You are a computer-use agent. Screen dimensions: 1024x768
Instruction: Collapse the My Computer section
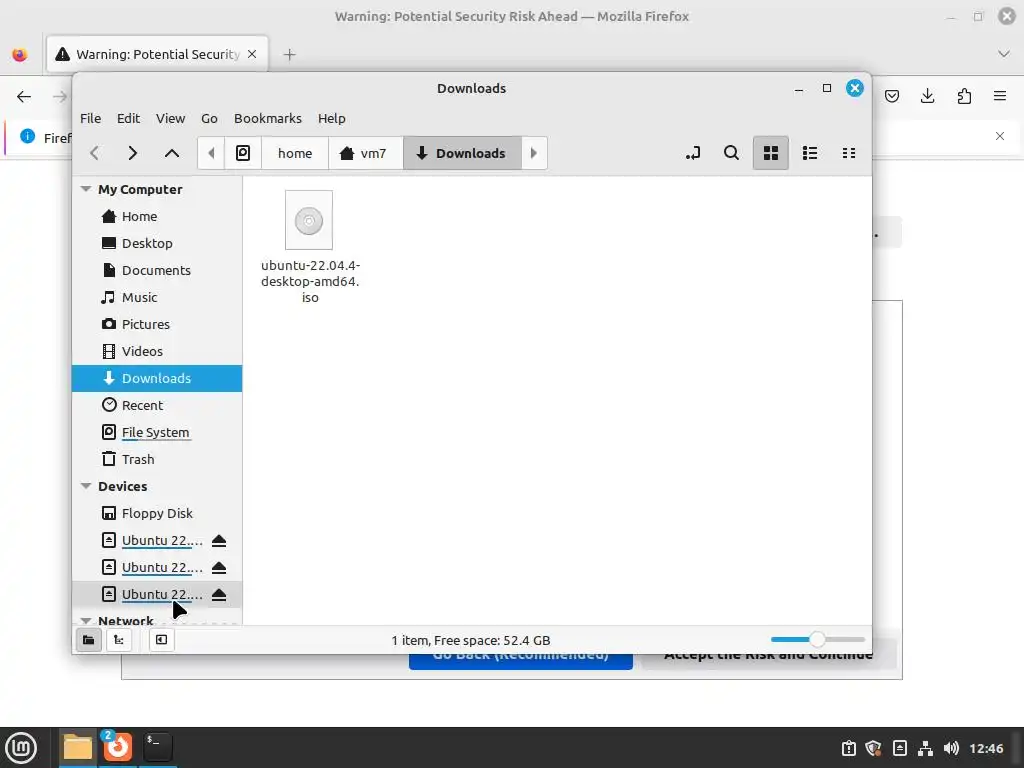(x=86, y=189)
